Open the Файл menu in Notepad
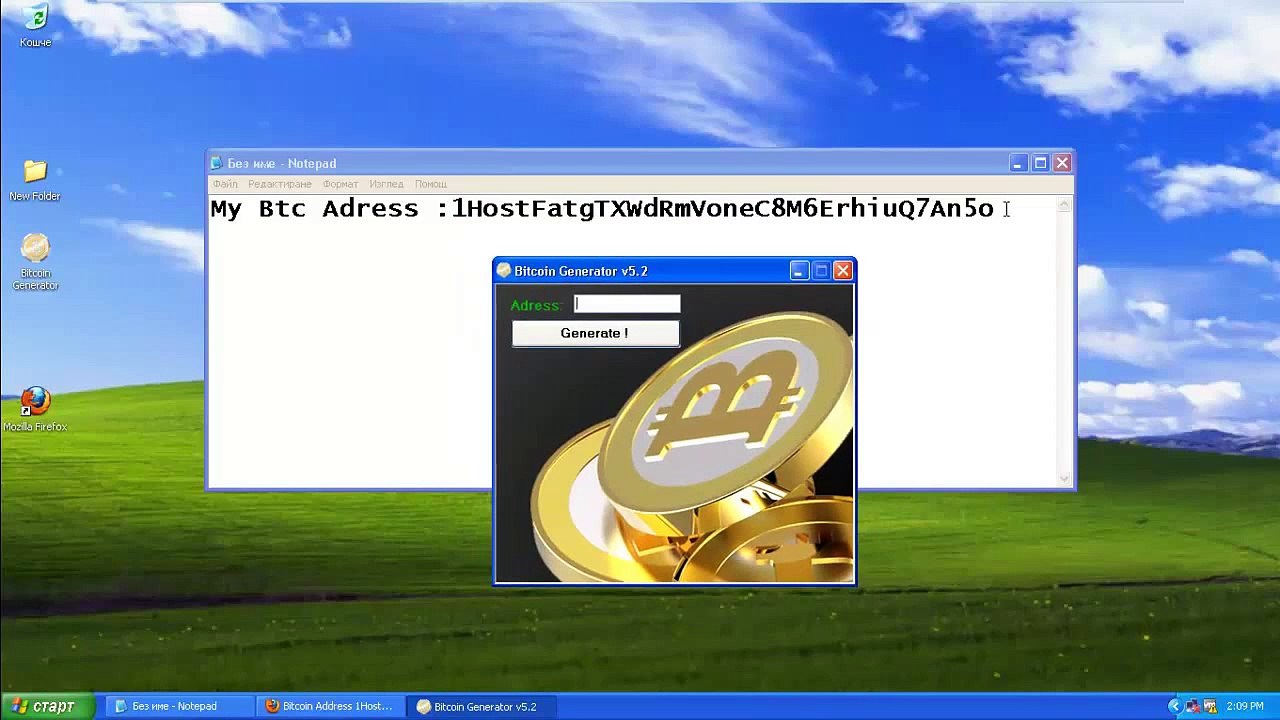 pos(225,184)
